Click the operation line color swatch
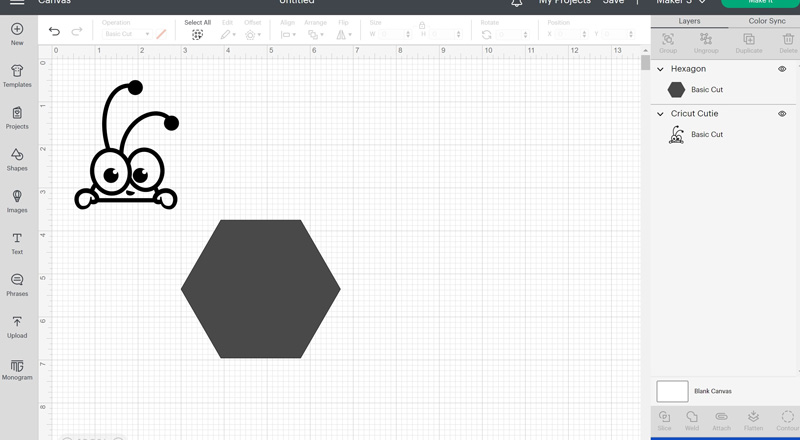 pos(161,34)
